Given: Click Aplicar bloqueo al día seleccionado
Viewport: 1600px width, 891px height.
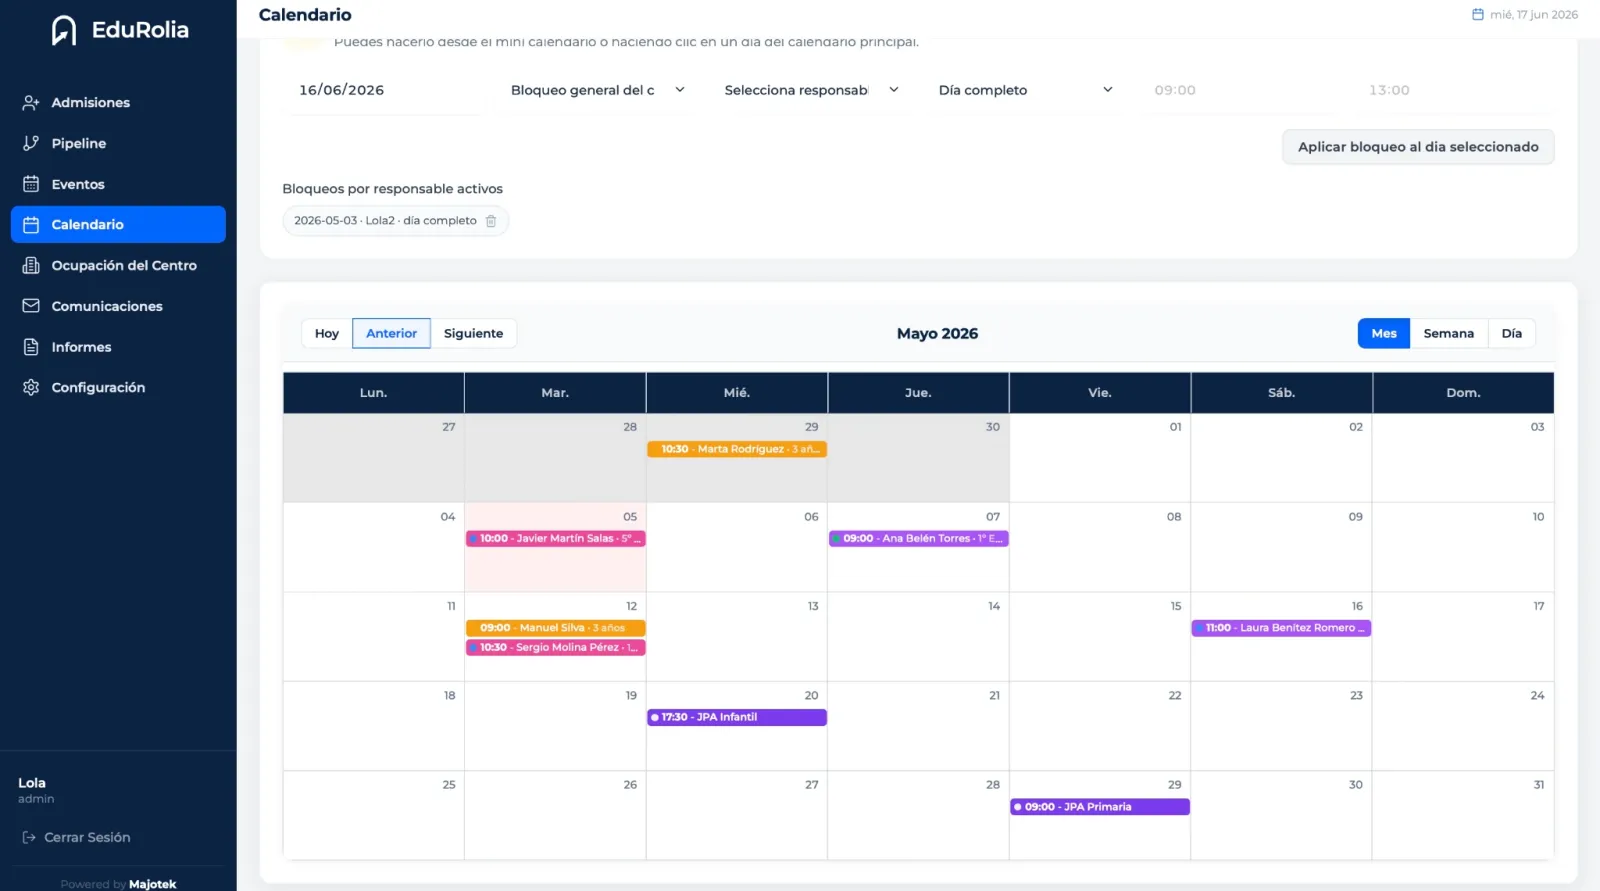Looking at the screenshot, I should click(x=1418, y=147).
